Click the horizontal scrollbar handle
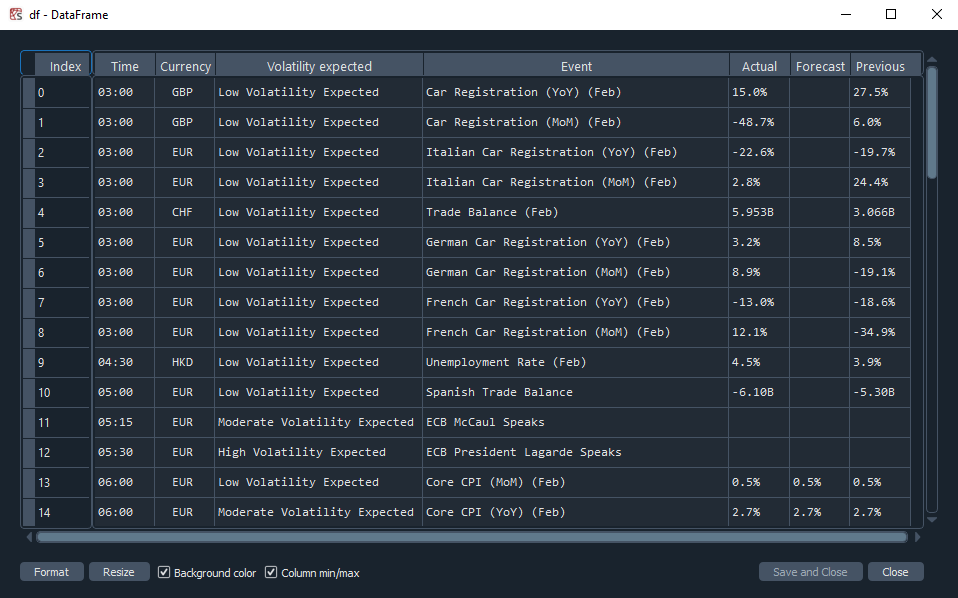The height and width of the screenshot is (598, 958). 472,537
